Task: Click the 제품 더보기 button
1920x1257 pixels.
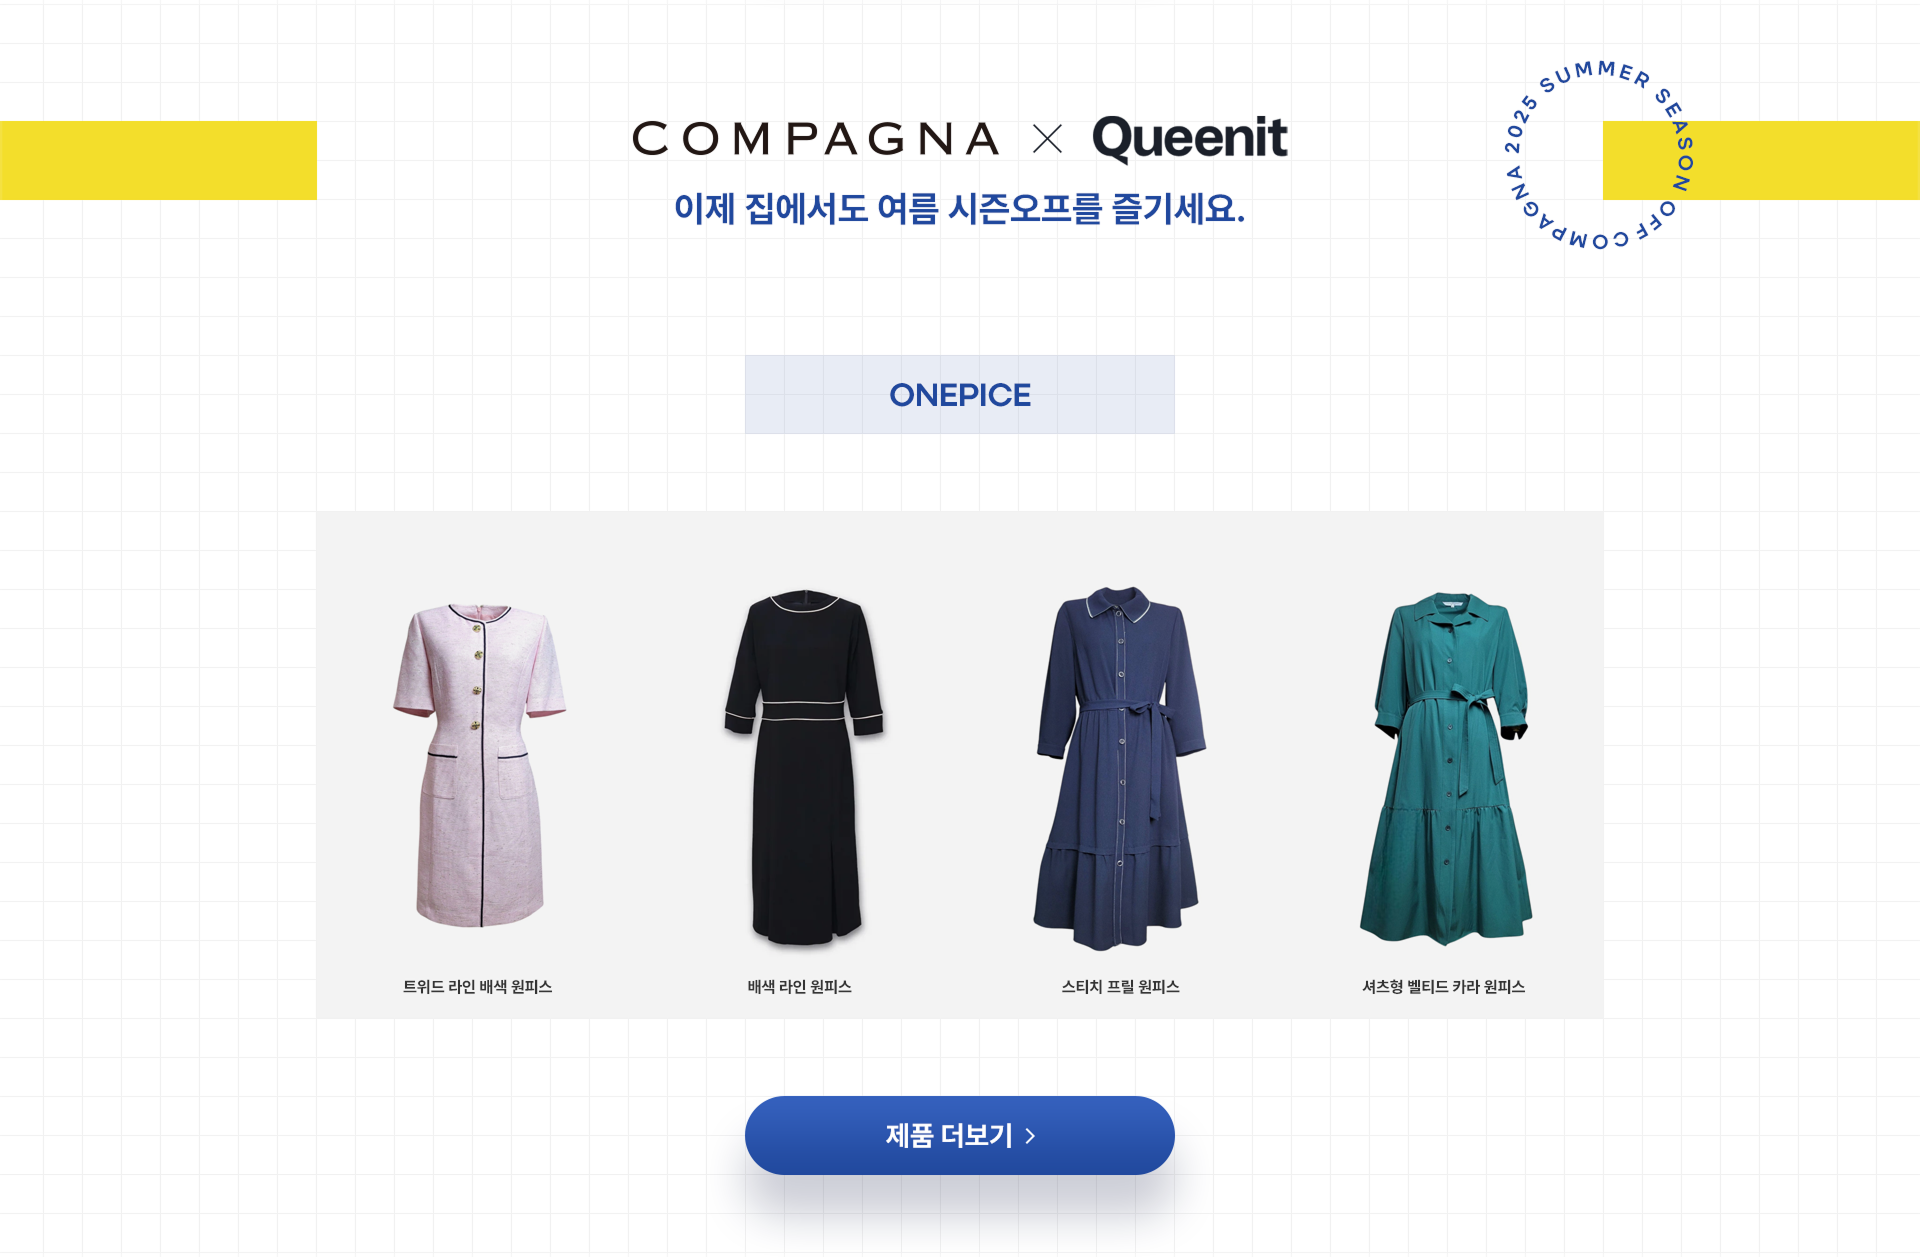Action: [960, 1135]
